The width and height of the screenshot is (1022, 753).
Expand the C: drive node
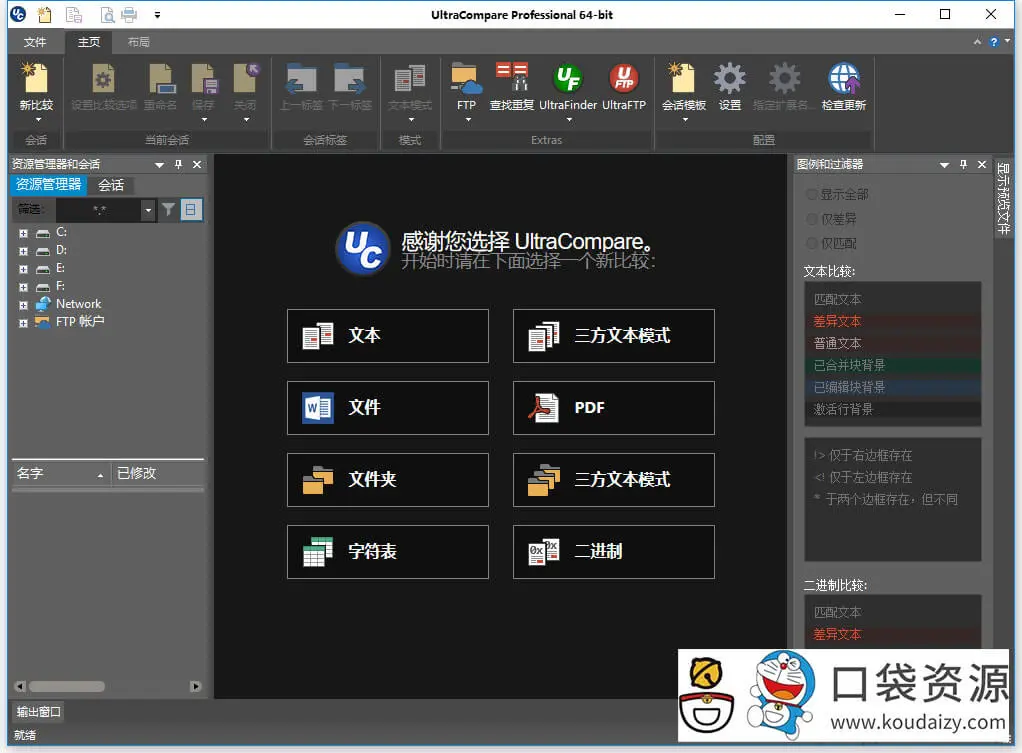tap(23, 233)
